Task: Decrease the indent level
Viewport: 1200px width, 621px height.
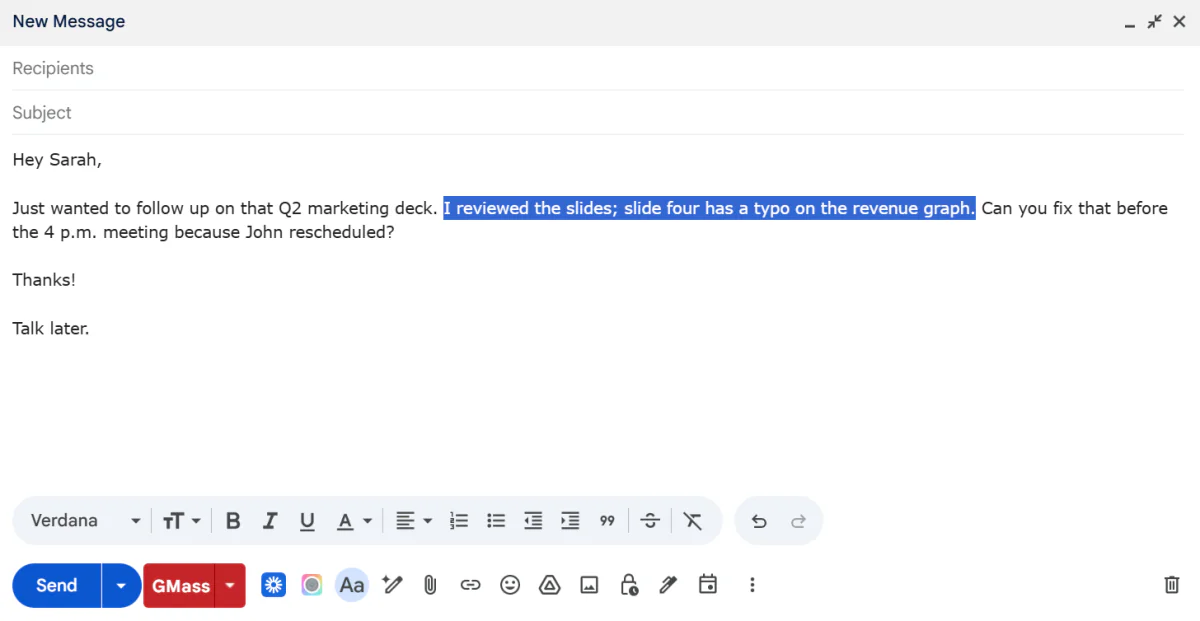Action: [x=533, y=521]
